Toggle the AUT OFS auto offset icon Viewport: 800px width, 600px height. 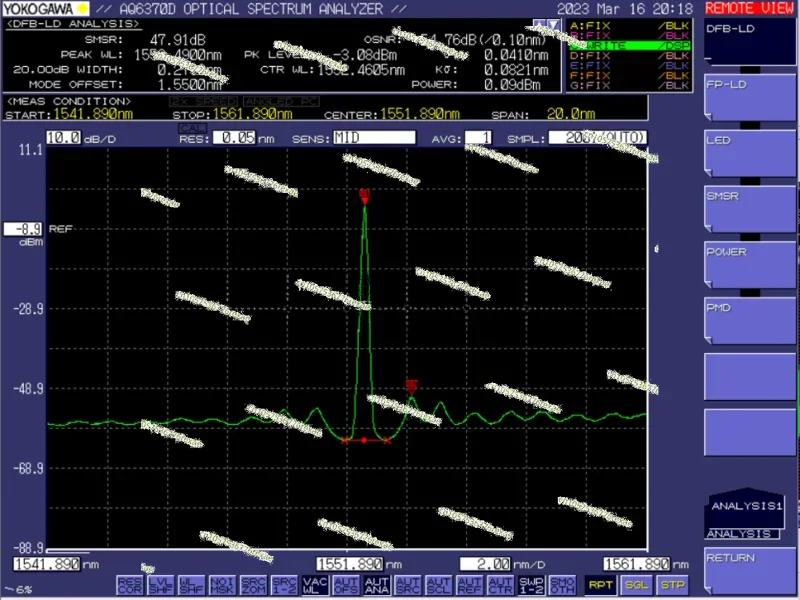pos(346,585)
